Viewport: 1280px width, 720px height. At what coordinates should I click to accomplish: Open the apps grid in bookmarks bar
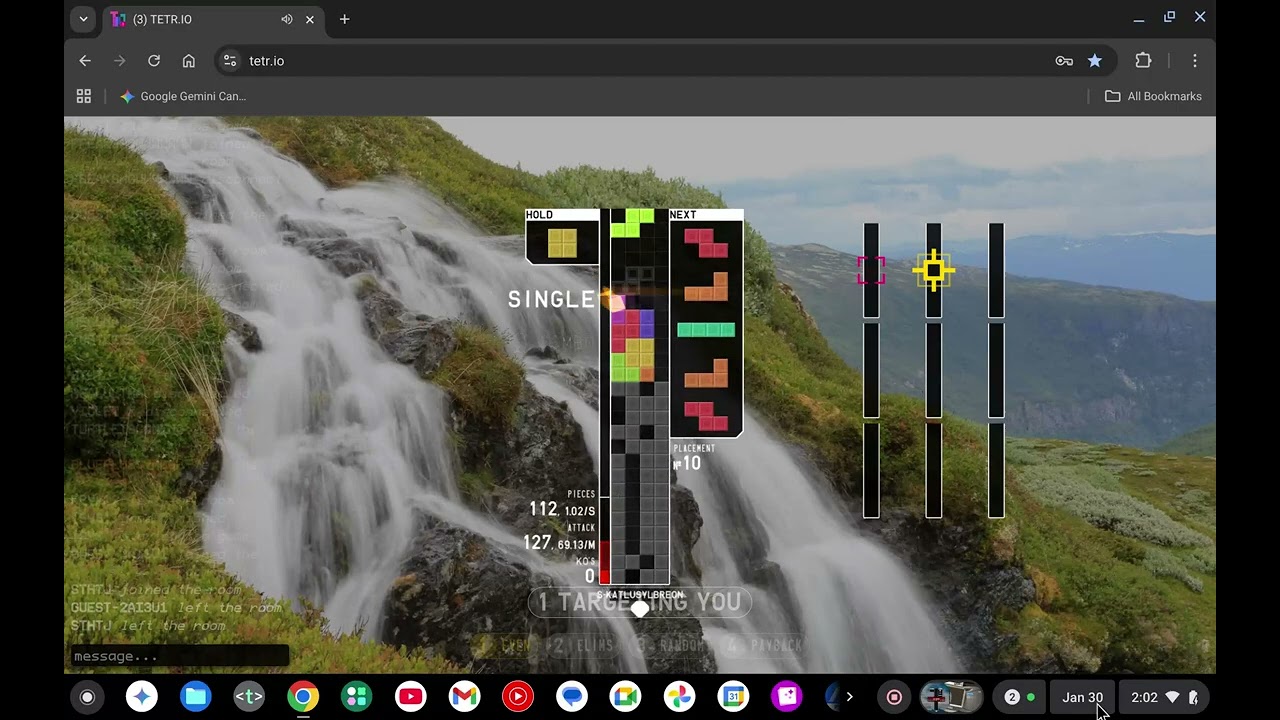pyautogui.click(x=84, y=96)
